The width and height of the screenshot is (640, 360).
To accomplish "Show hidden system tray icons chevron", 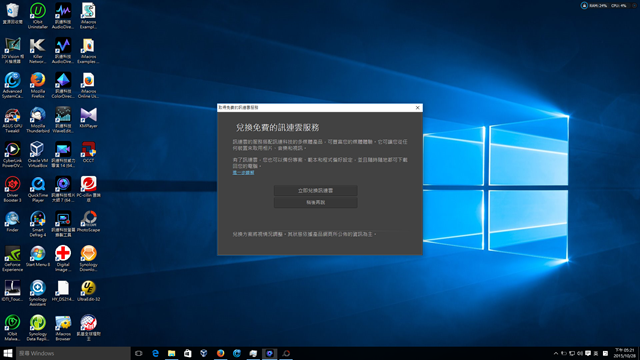I will point(556,353).
